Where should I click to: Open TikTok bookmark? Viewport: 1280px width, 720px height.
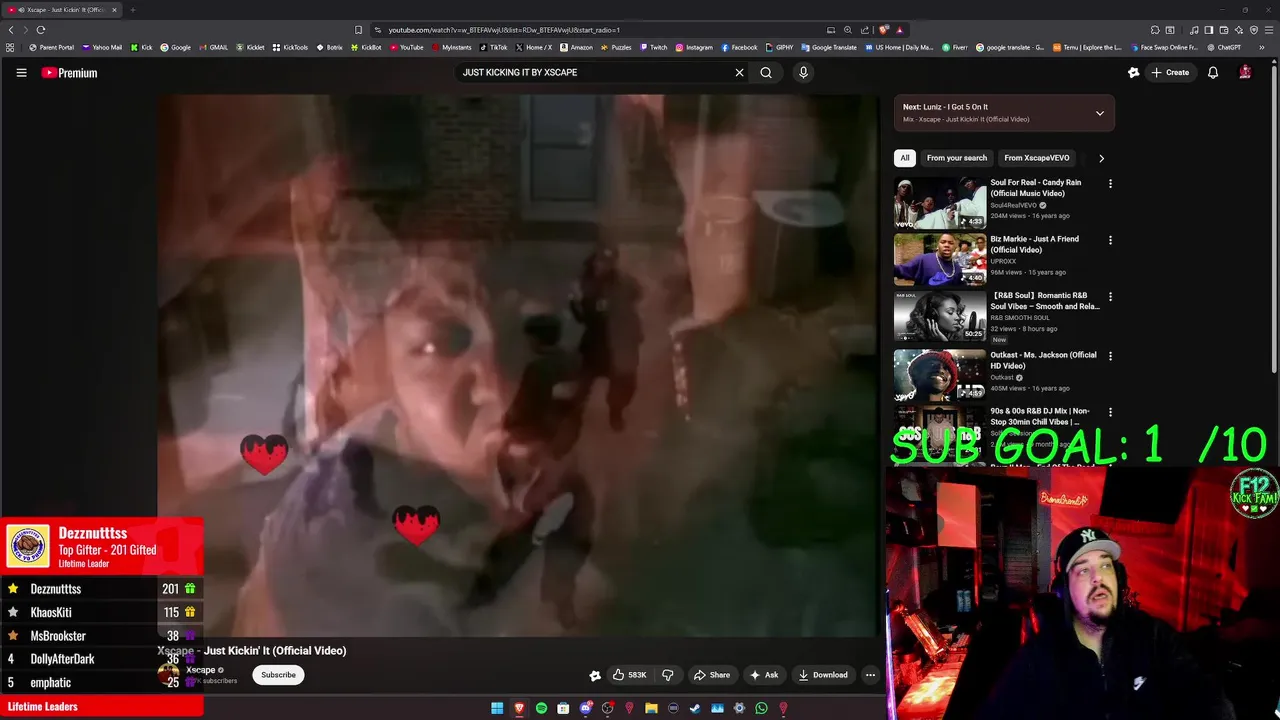pyautogui.click(x=494, y=47)
